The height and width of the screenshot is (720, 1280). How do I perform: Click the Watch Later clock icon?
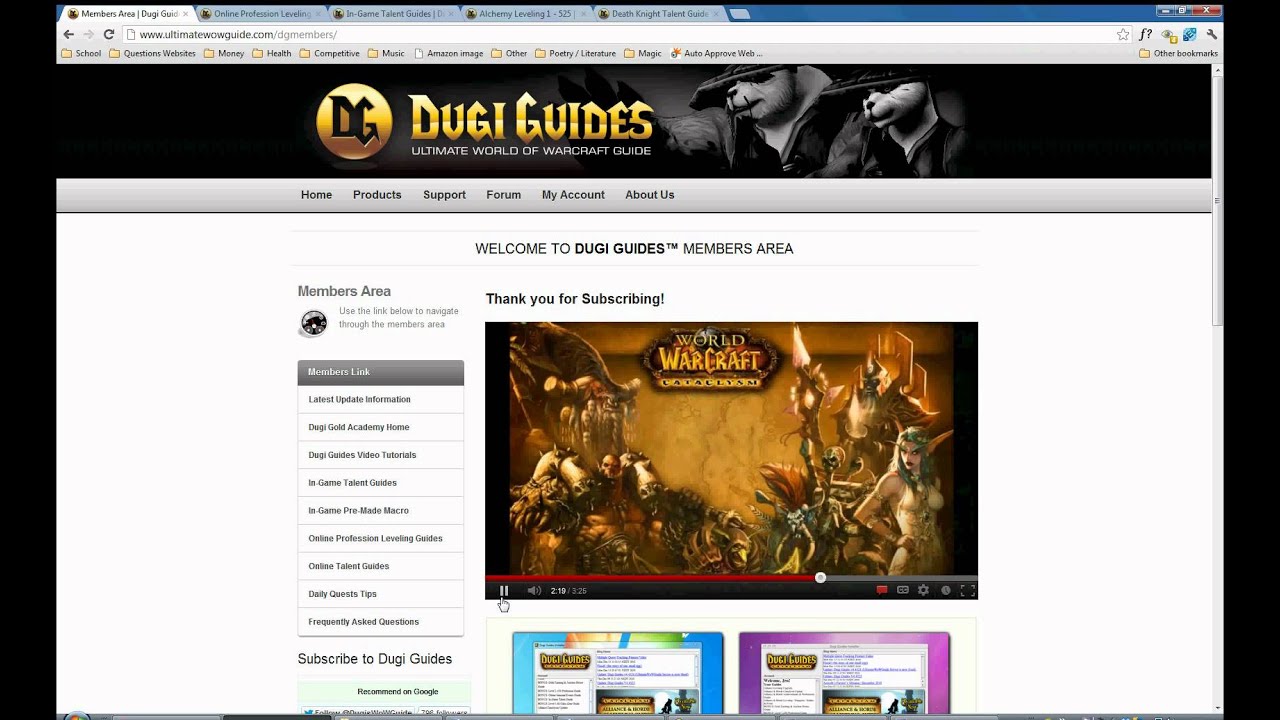tap(945, 590)
